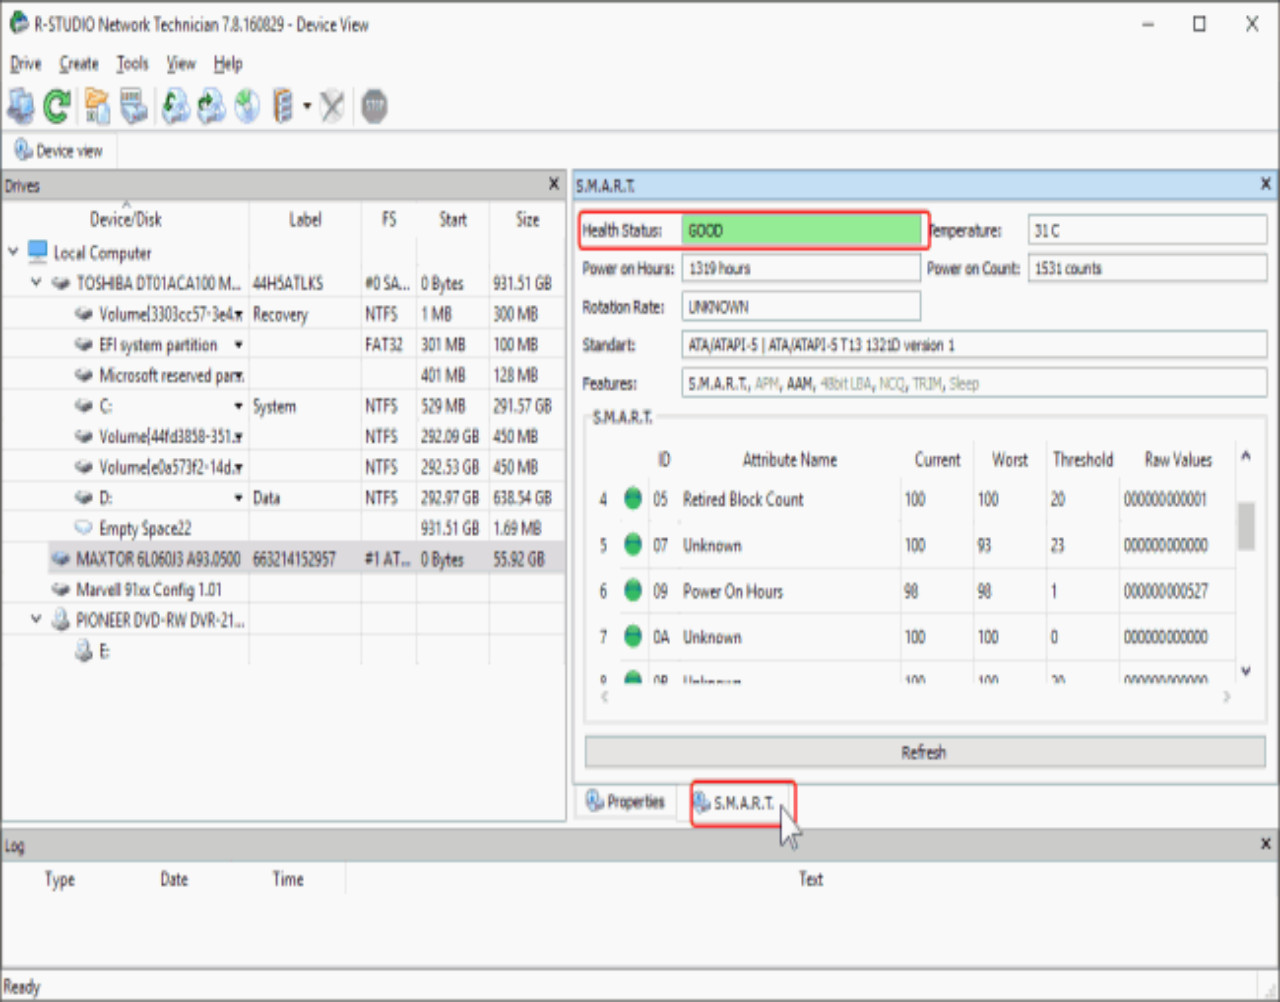This screenshot has width=1280, height=1002.
Task: Close the Log panel
Action: [x=1265, y=844]
